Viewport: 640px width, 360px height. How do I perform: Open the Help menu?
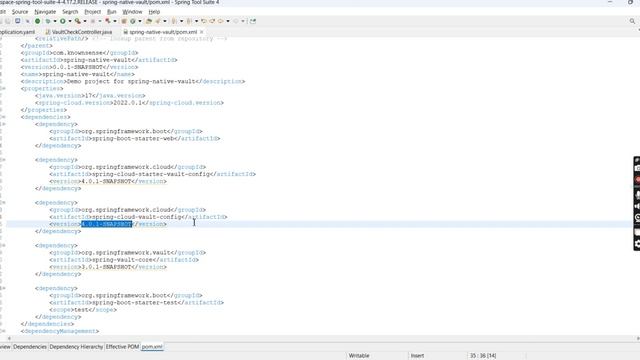click(154, 12)
